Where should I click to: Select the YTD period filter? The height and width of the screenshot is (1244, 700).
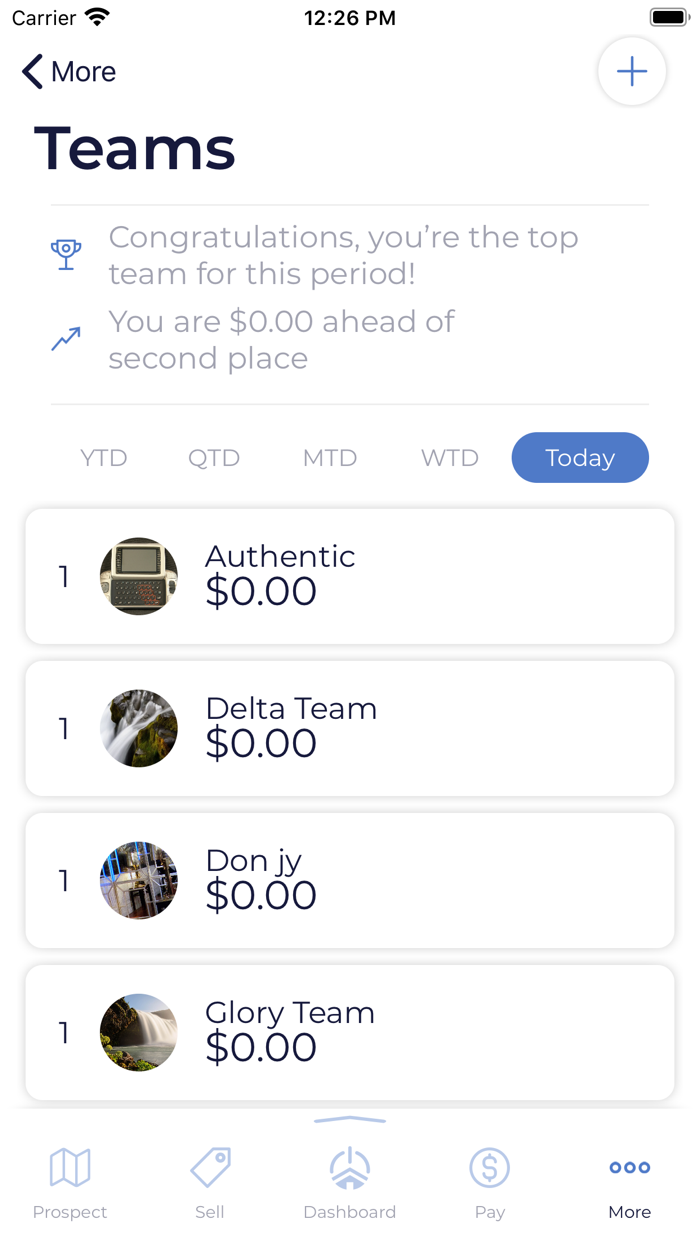(x=104, y=458)
